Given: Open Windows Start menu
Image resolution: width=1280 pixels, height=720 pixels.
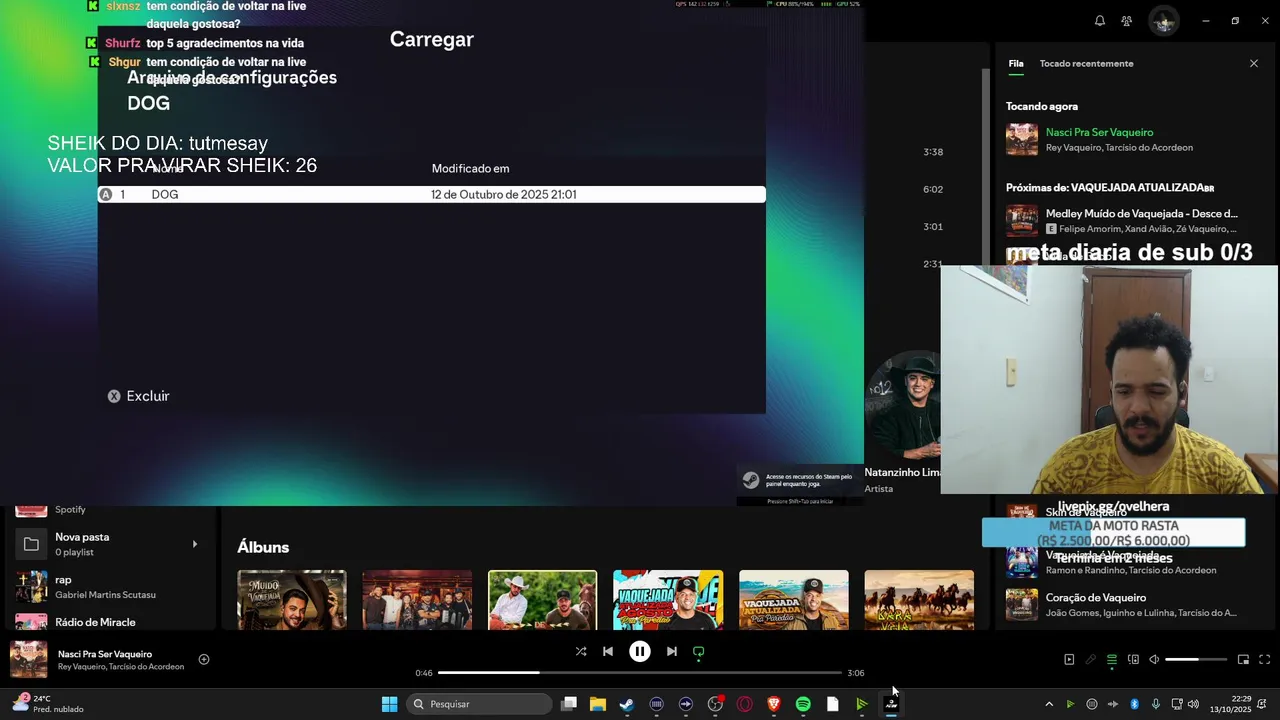Looking at the screenshot, I should (389, 704).
